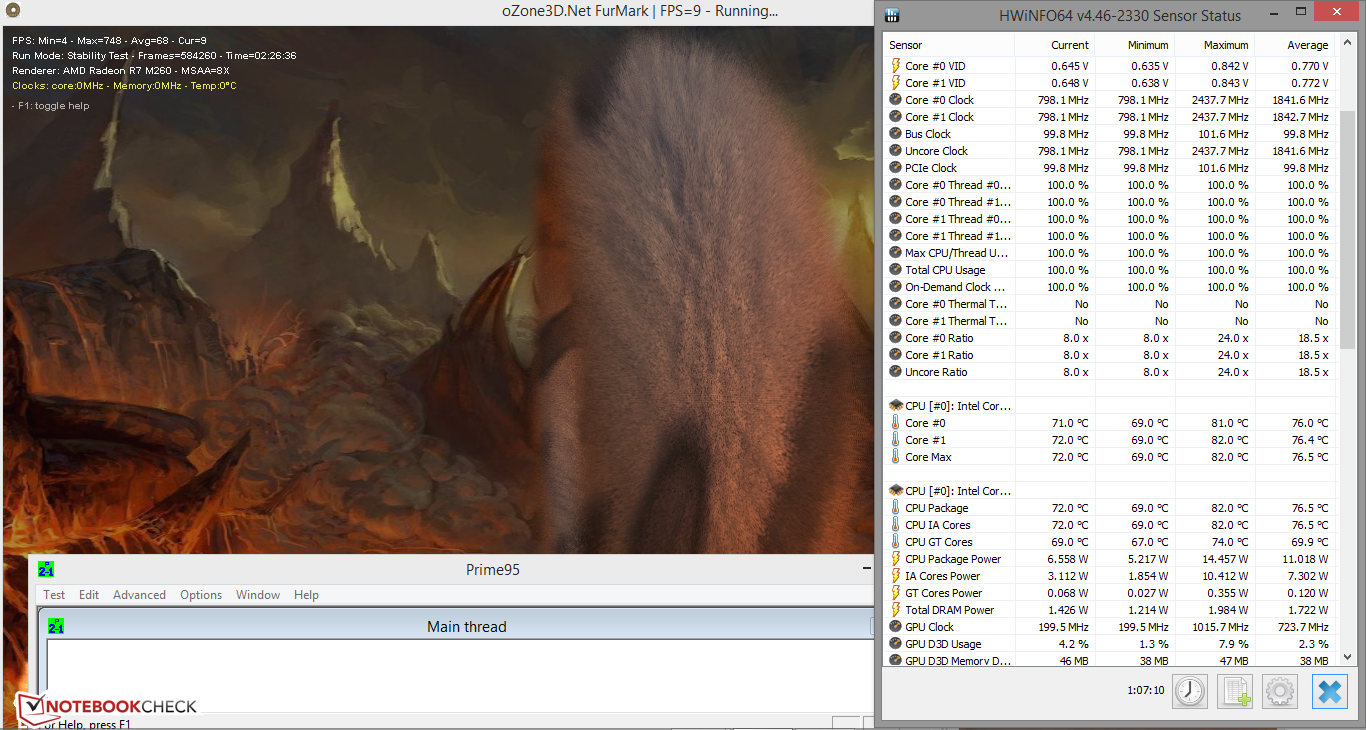Click thermometer icon beside CPU Package temperature
This screenshot has width=1366, height=730.
click(896, 508)
